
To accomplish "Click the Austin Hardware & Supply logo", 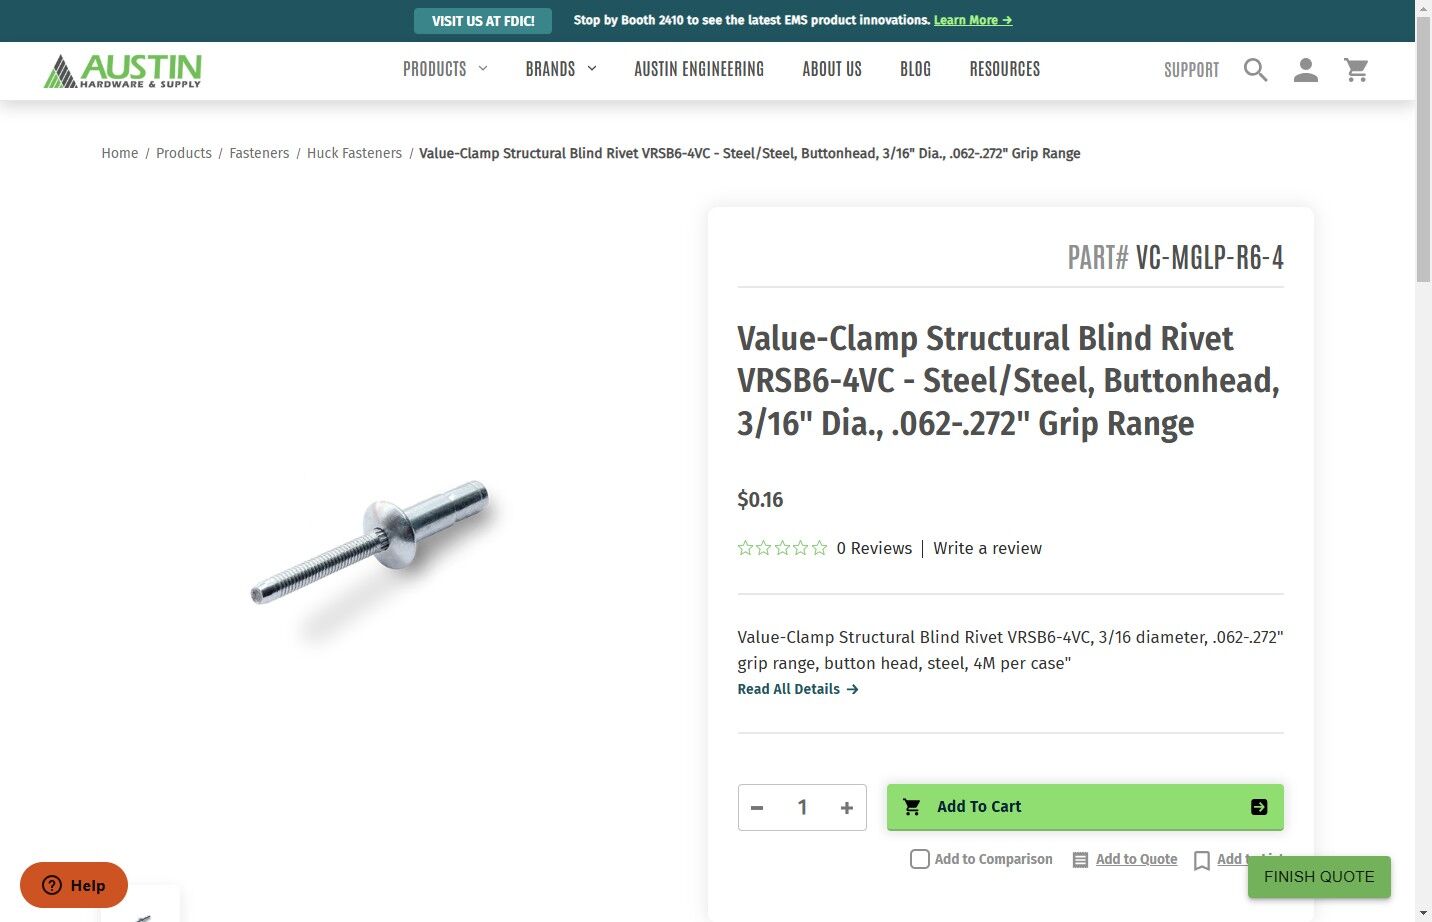I will coord(123,70).
